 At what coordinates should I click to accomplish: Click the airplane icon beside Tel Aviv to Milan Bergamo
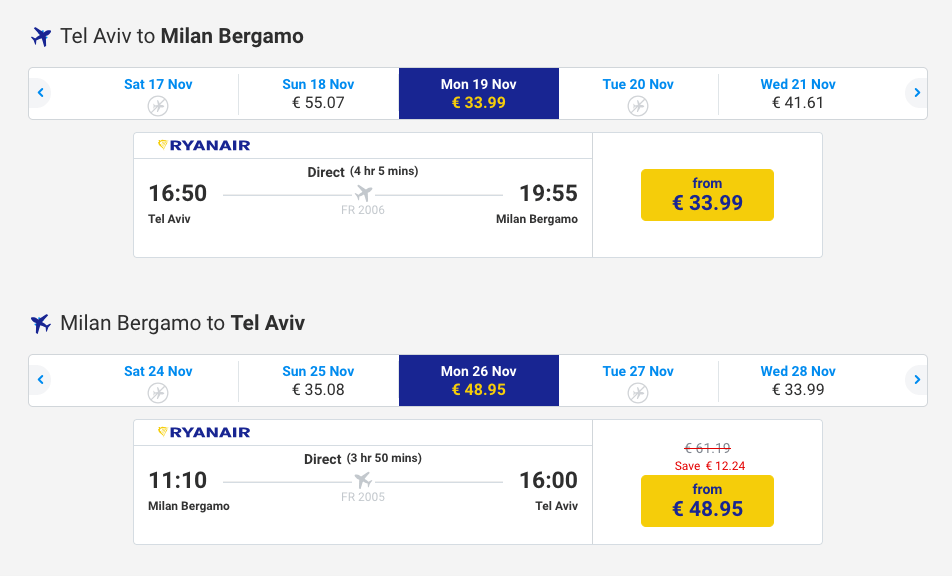point(41,37)
